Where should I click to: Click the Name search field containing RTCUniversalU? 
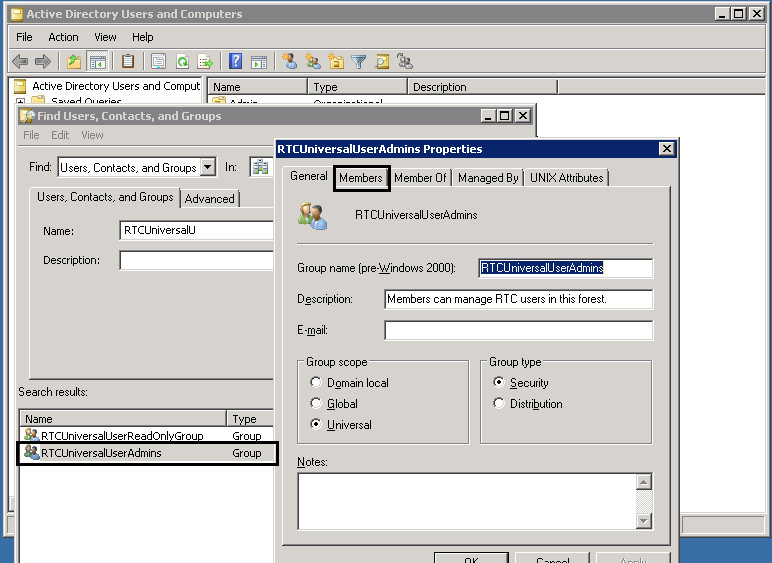(x=196, y=230)
